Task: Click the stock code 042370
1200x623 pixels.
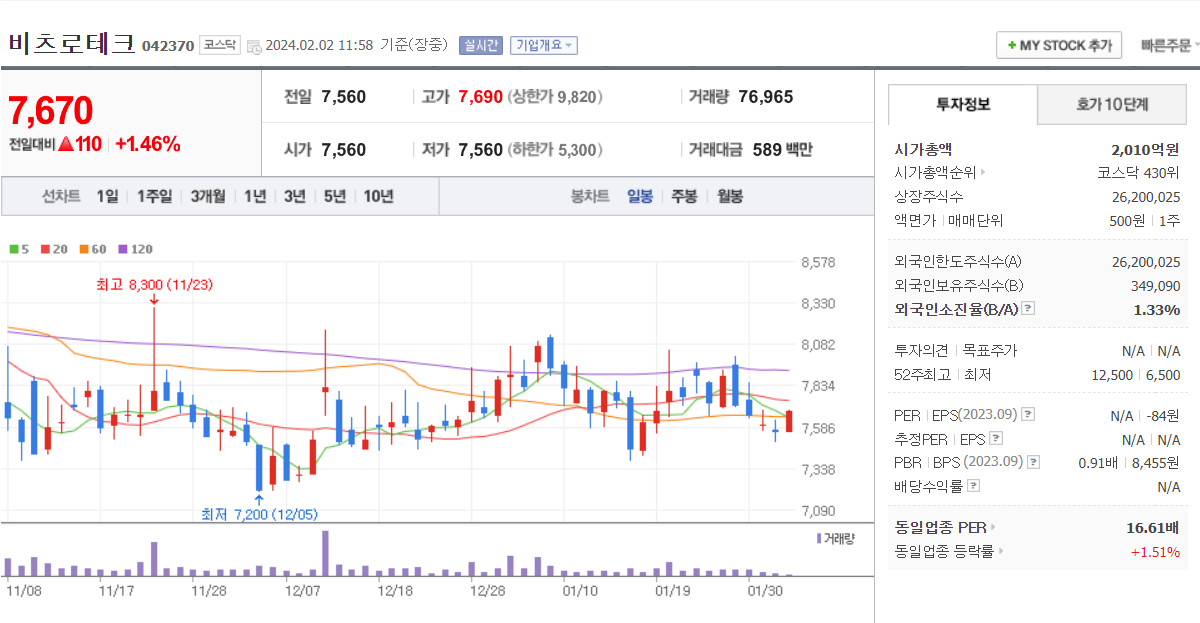Action: [168, 46]
